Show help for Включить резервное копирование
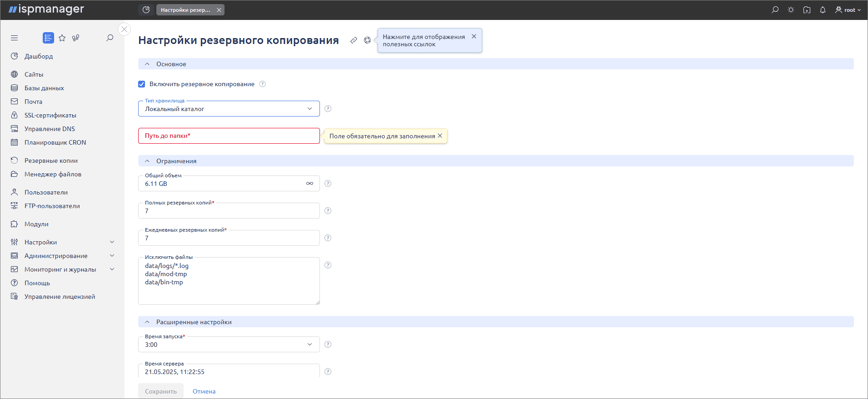868x399 pixels. pyautogui.click(x=262, y=84)
